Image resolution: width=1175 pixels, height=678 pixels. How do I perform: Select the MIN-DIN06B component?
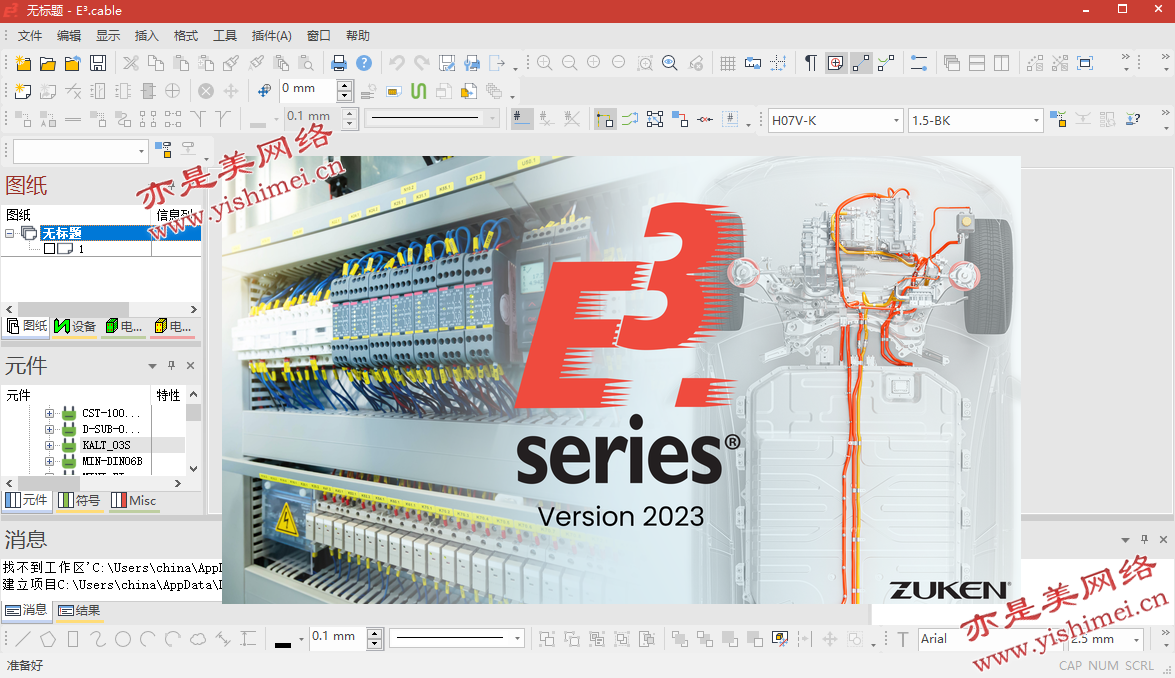112,461
